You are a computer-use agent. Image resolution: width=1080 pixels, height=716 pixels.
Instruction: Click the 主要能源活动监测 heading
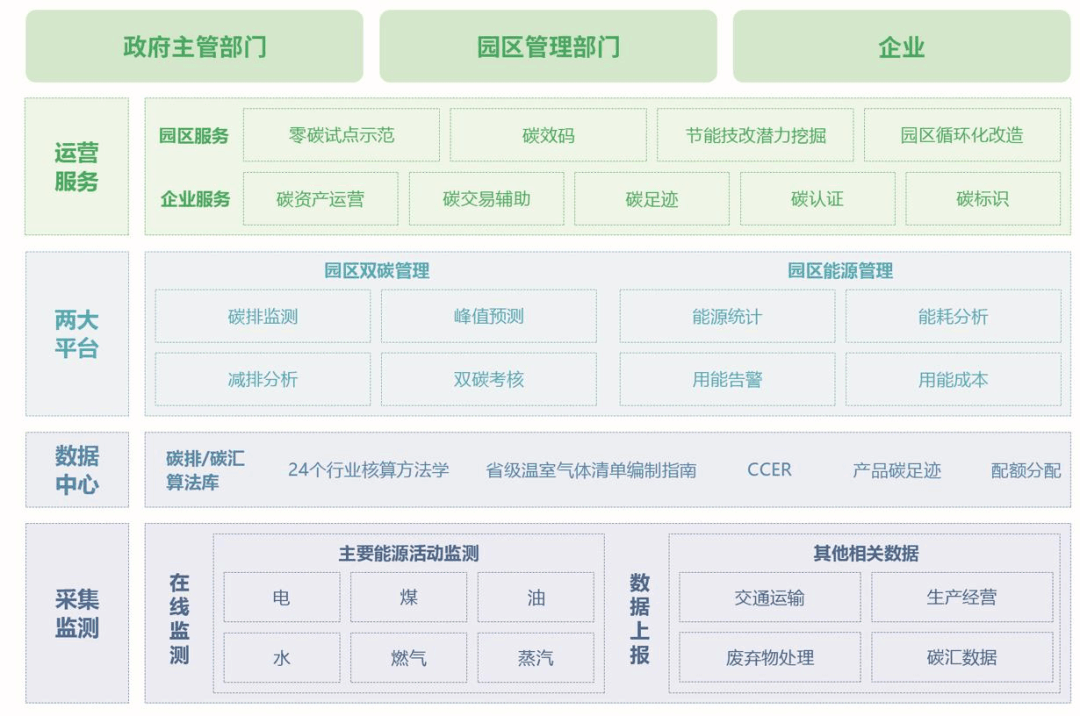(408, 553)
